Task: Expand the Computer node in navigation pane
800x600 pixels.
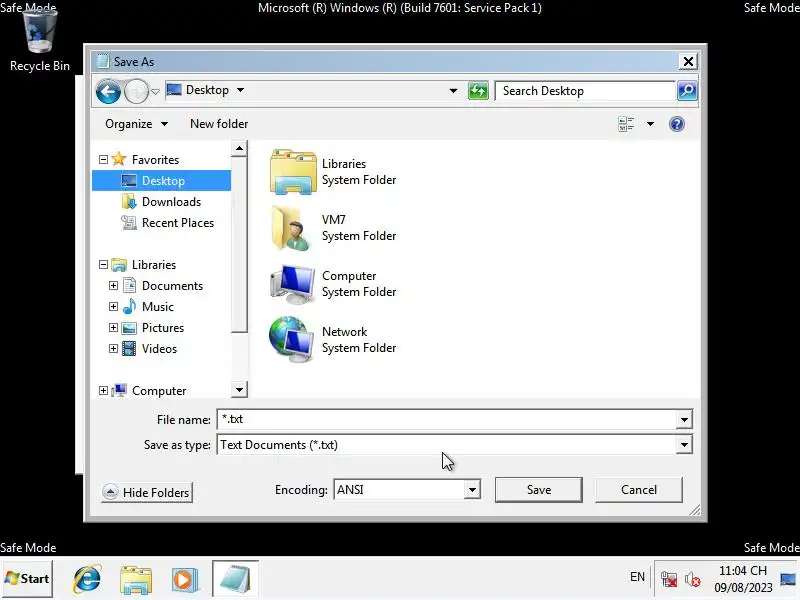Action: (x=104, y=391)
